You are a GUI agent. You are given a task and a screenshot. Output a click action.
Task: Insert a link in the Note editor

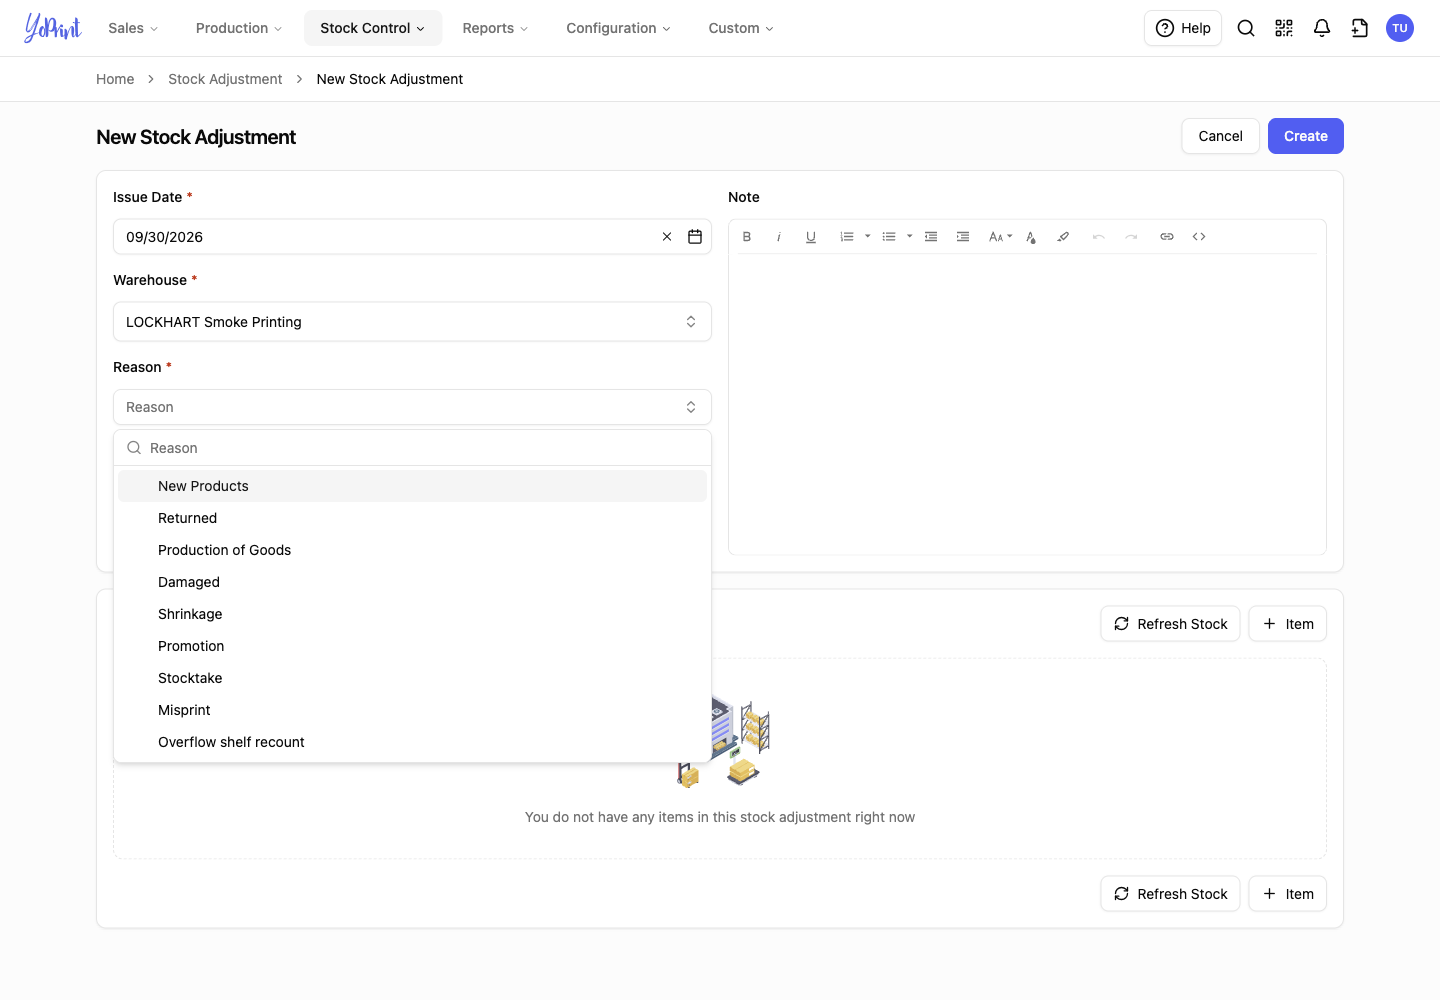(x=1167, y=237)
